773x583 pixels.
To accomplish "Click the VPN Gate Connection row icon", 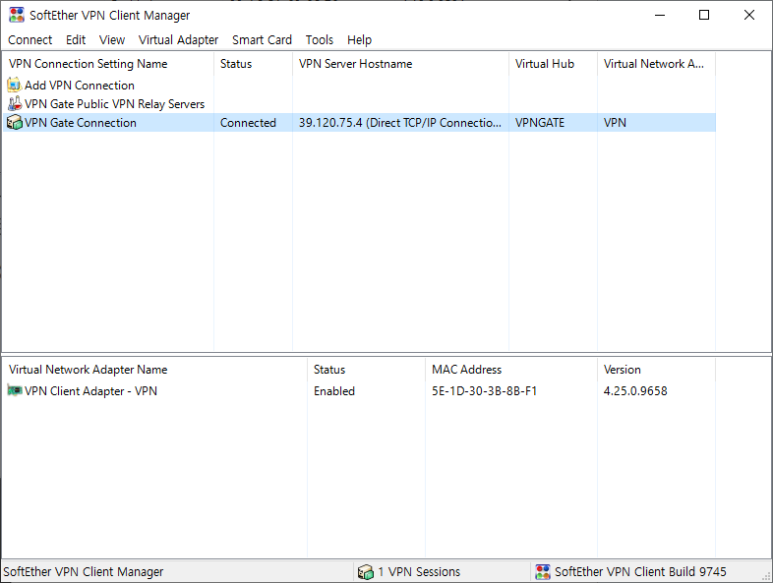I will 14,122.
